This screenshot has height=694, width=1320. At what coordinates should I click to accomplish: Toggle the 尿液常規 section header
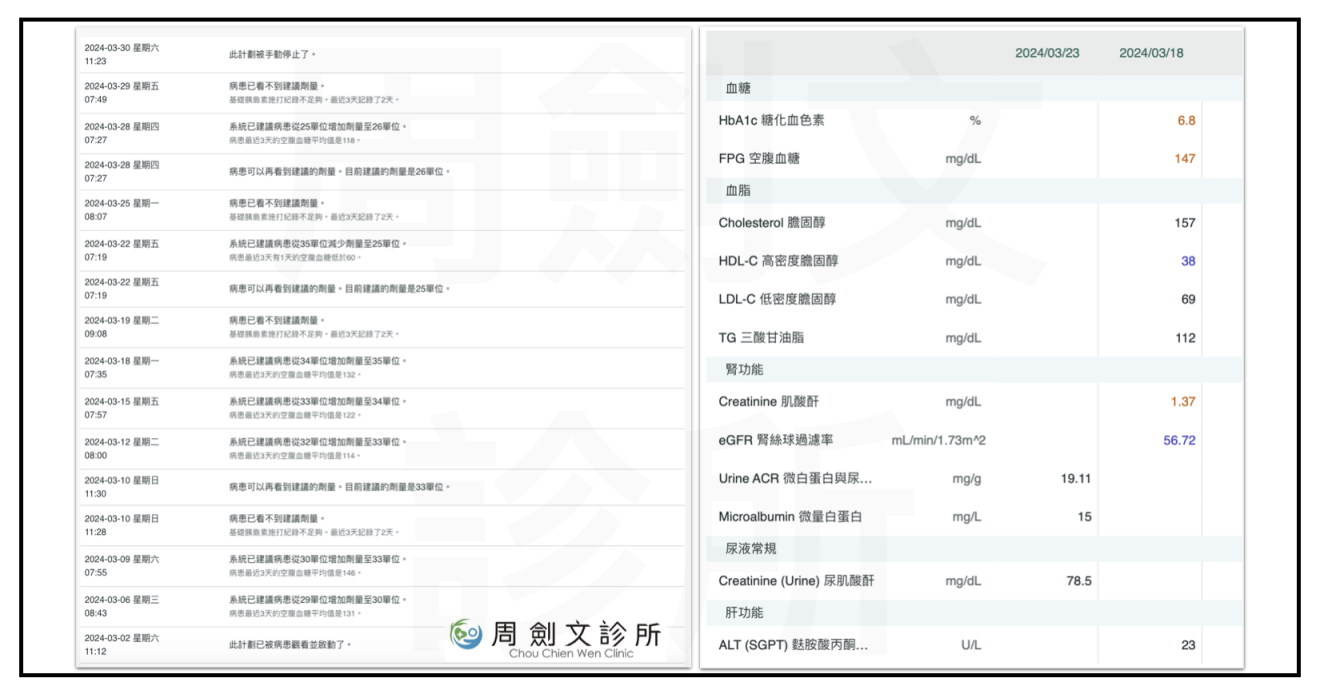click(750, 548)
